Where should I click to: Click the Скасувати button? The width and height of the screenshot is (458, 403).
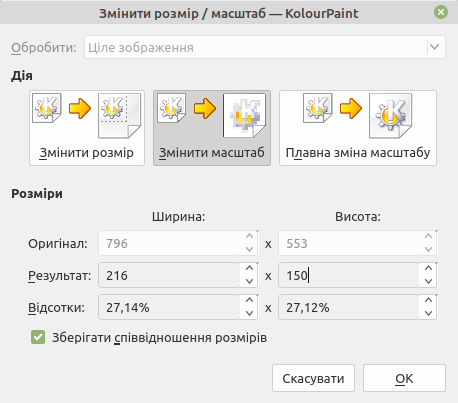tap(313, 378)
